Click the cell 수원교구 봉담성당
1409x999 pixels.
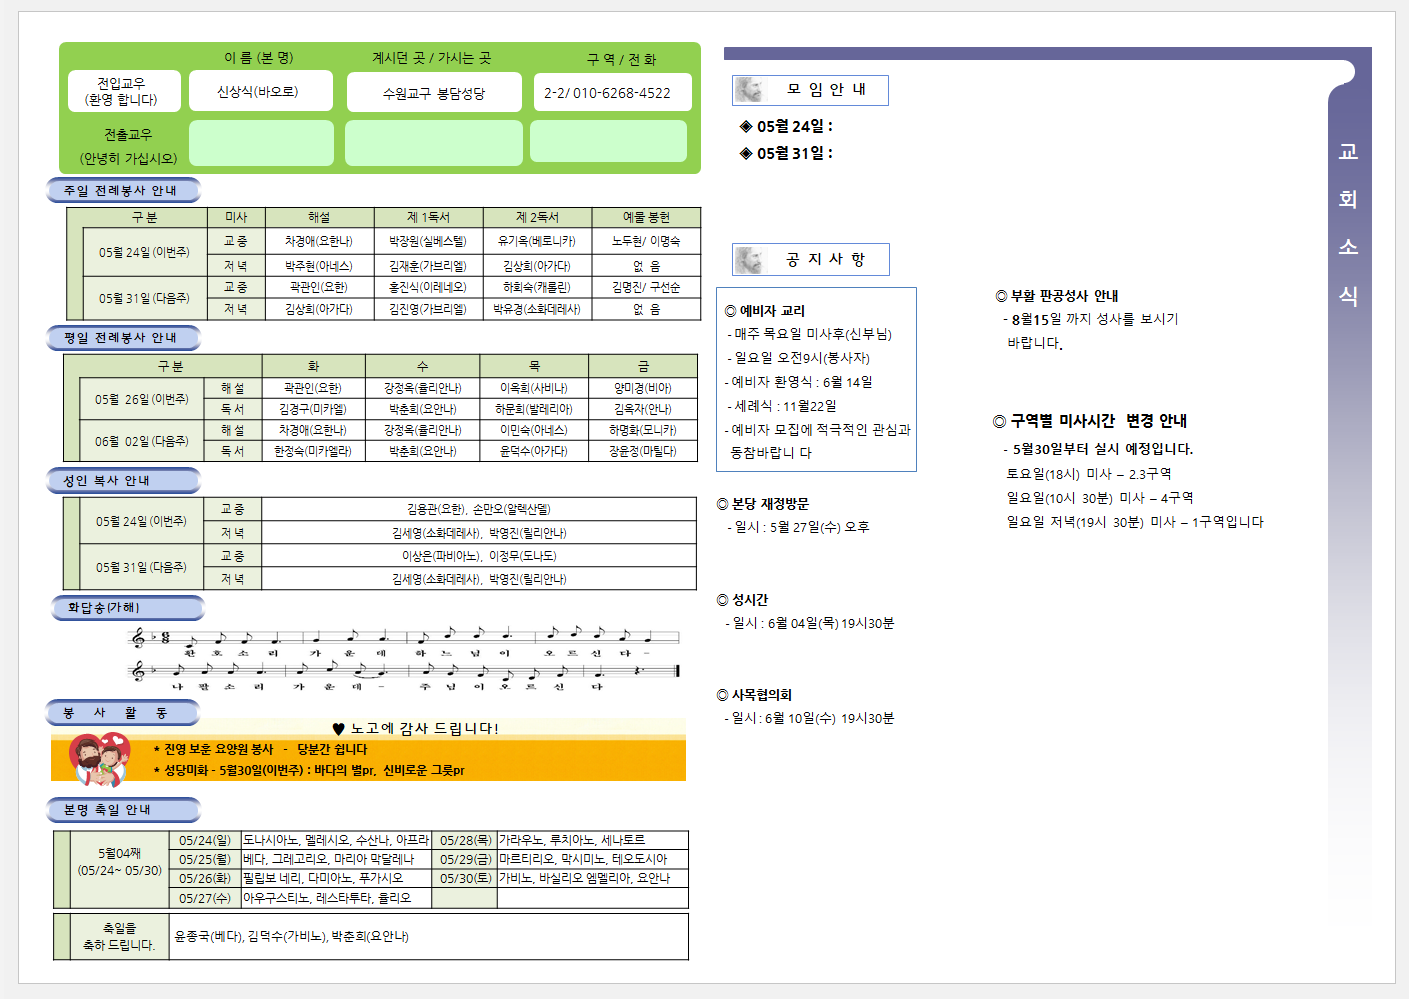[434, 92]
